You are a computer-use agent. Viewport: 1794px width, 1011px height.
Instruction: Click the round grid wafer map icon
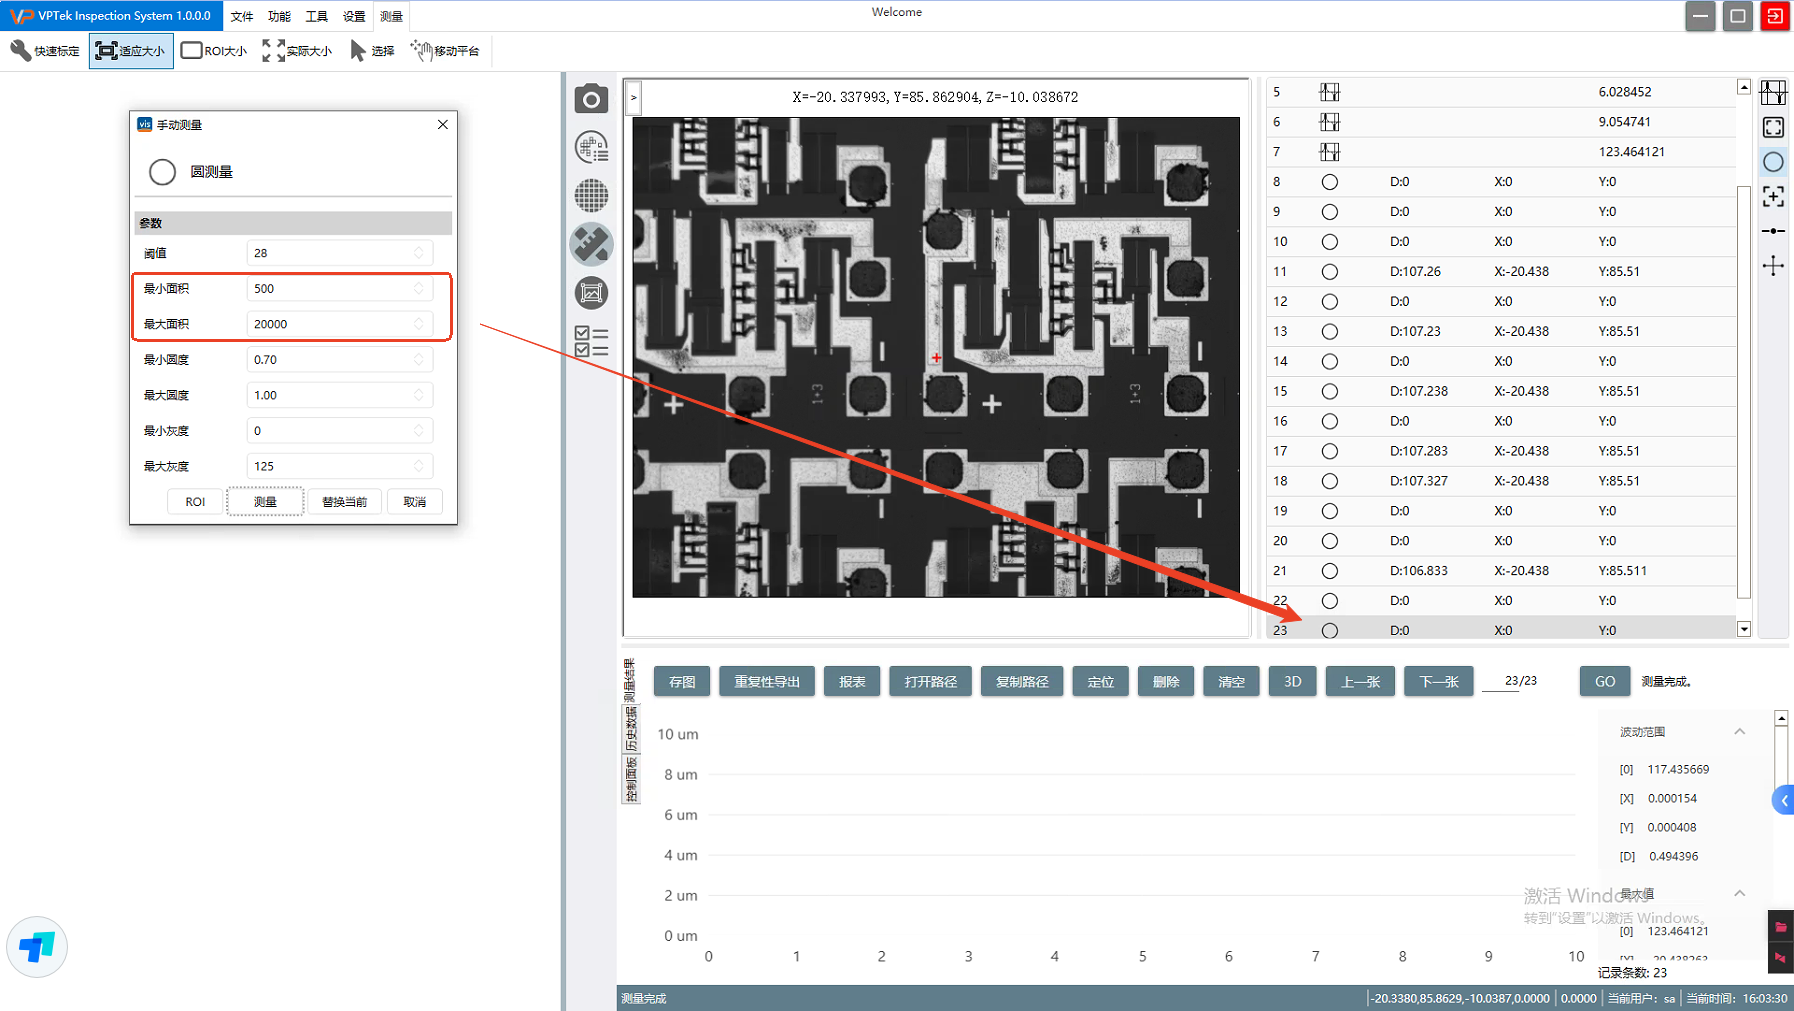click(x=591, y=195)
